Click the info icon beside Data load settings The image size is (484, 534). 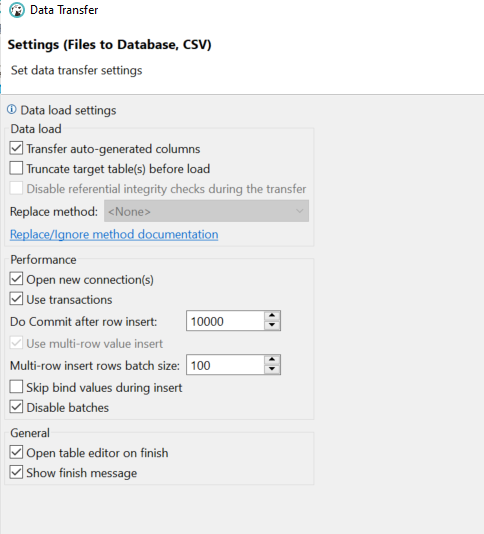(x=12, y=110)
